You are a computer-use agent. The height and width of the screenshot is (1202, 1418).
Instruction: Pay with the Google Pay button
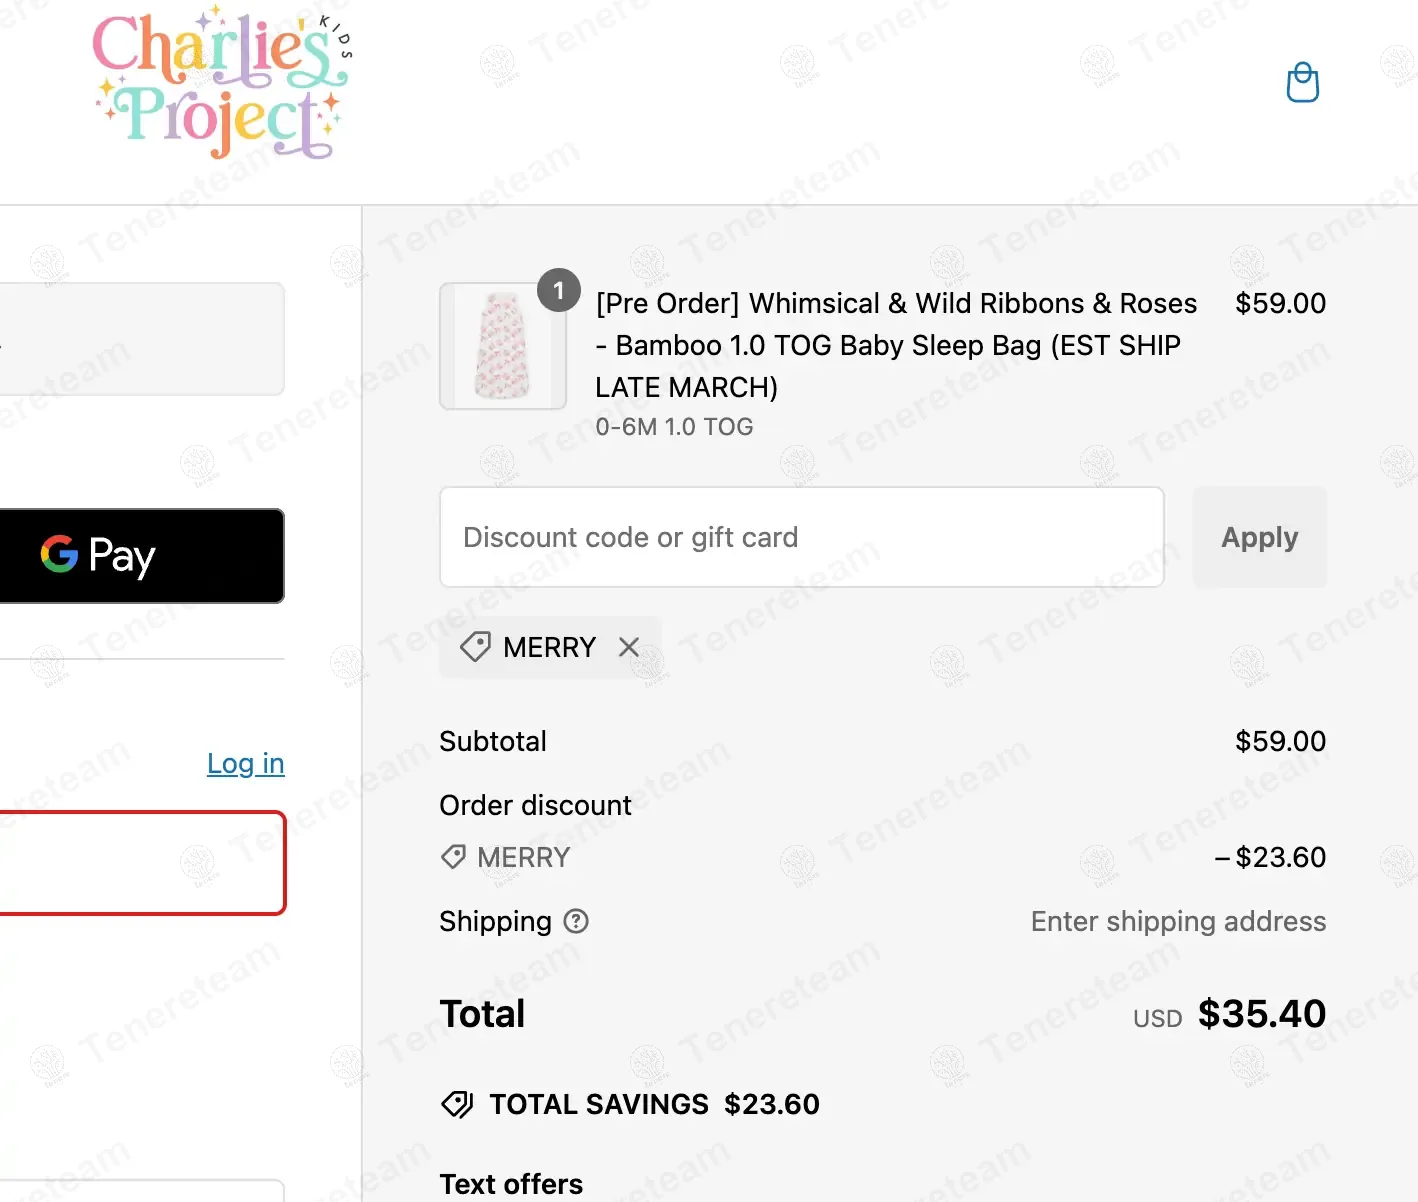[x=140, y=556]
